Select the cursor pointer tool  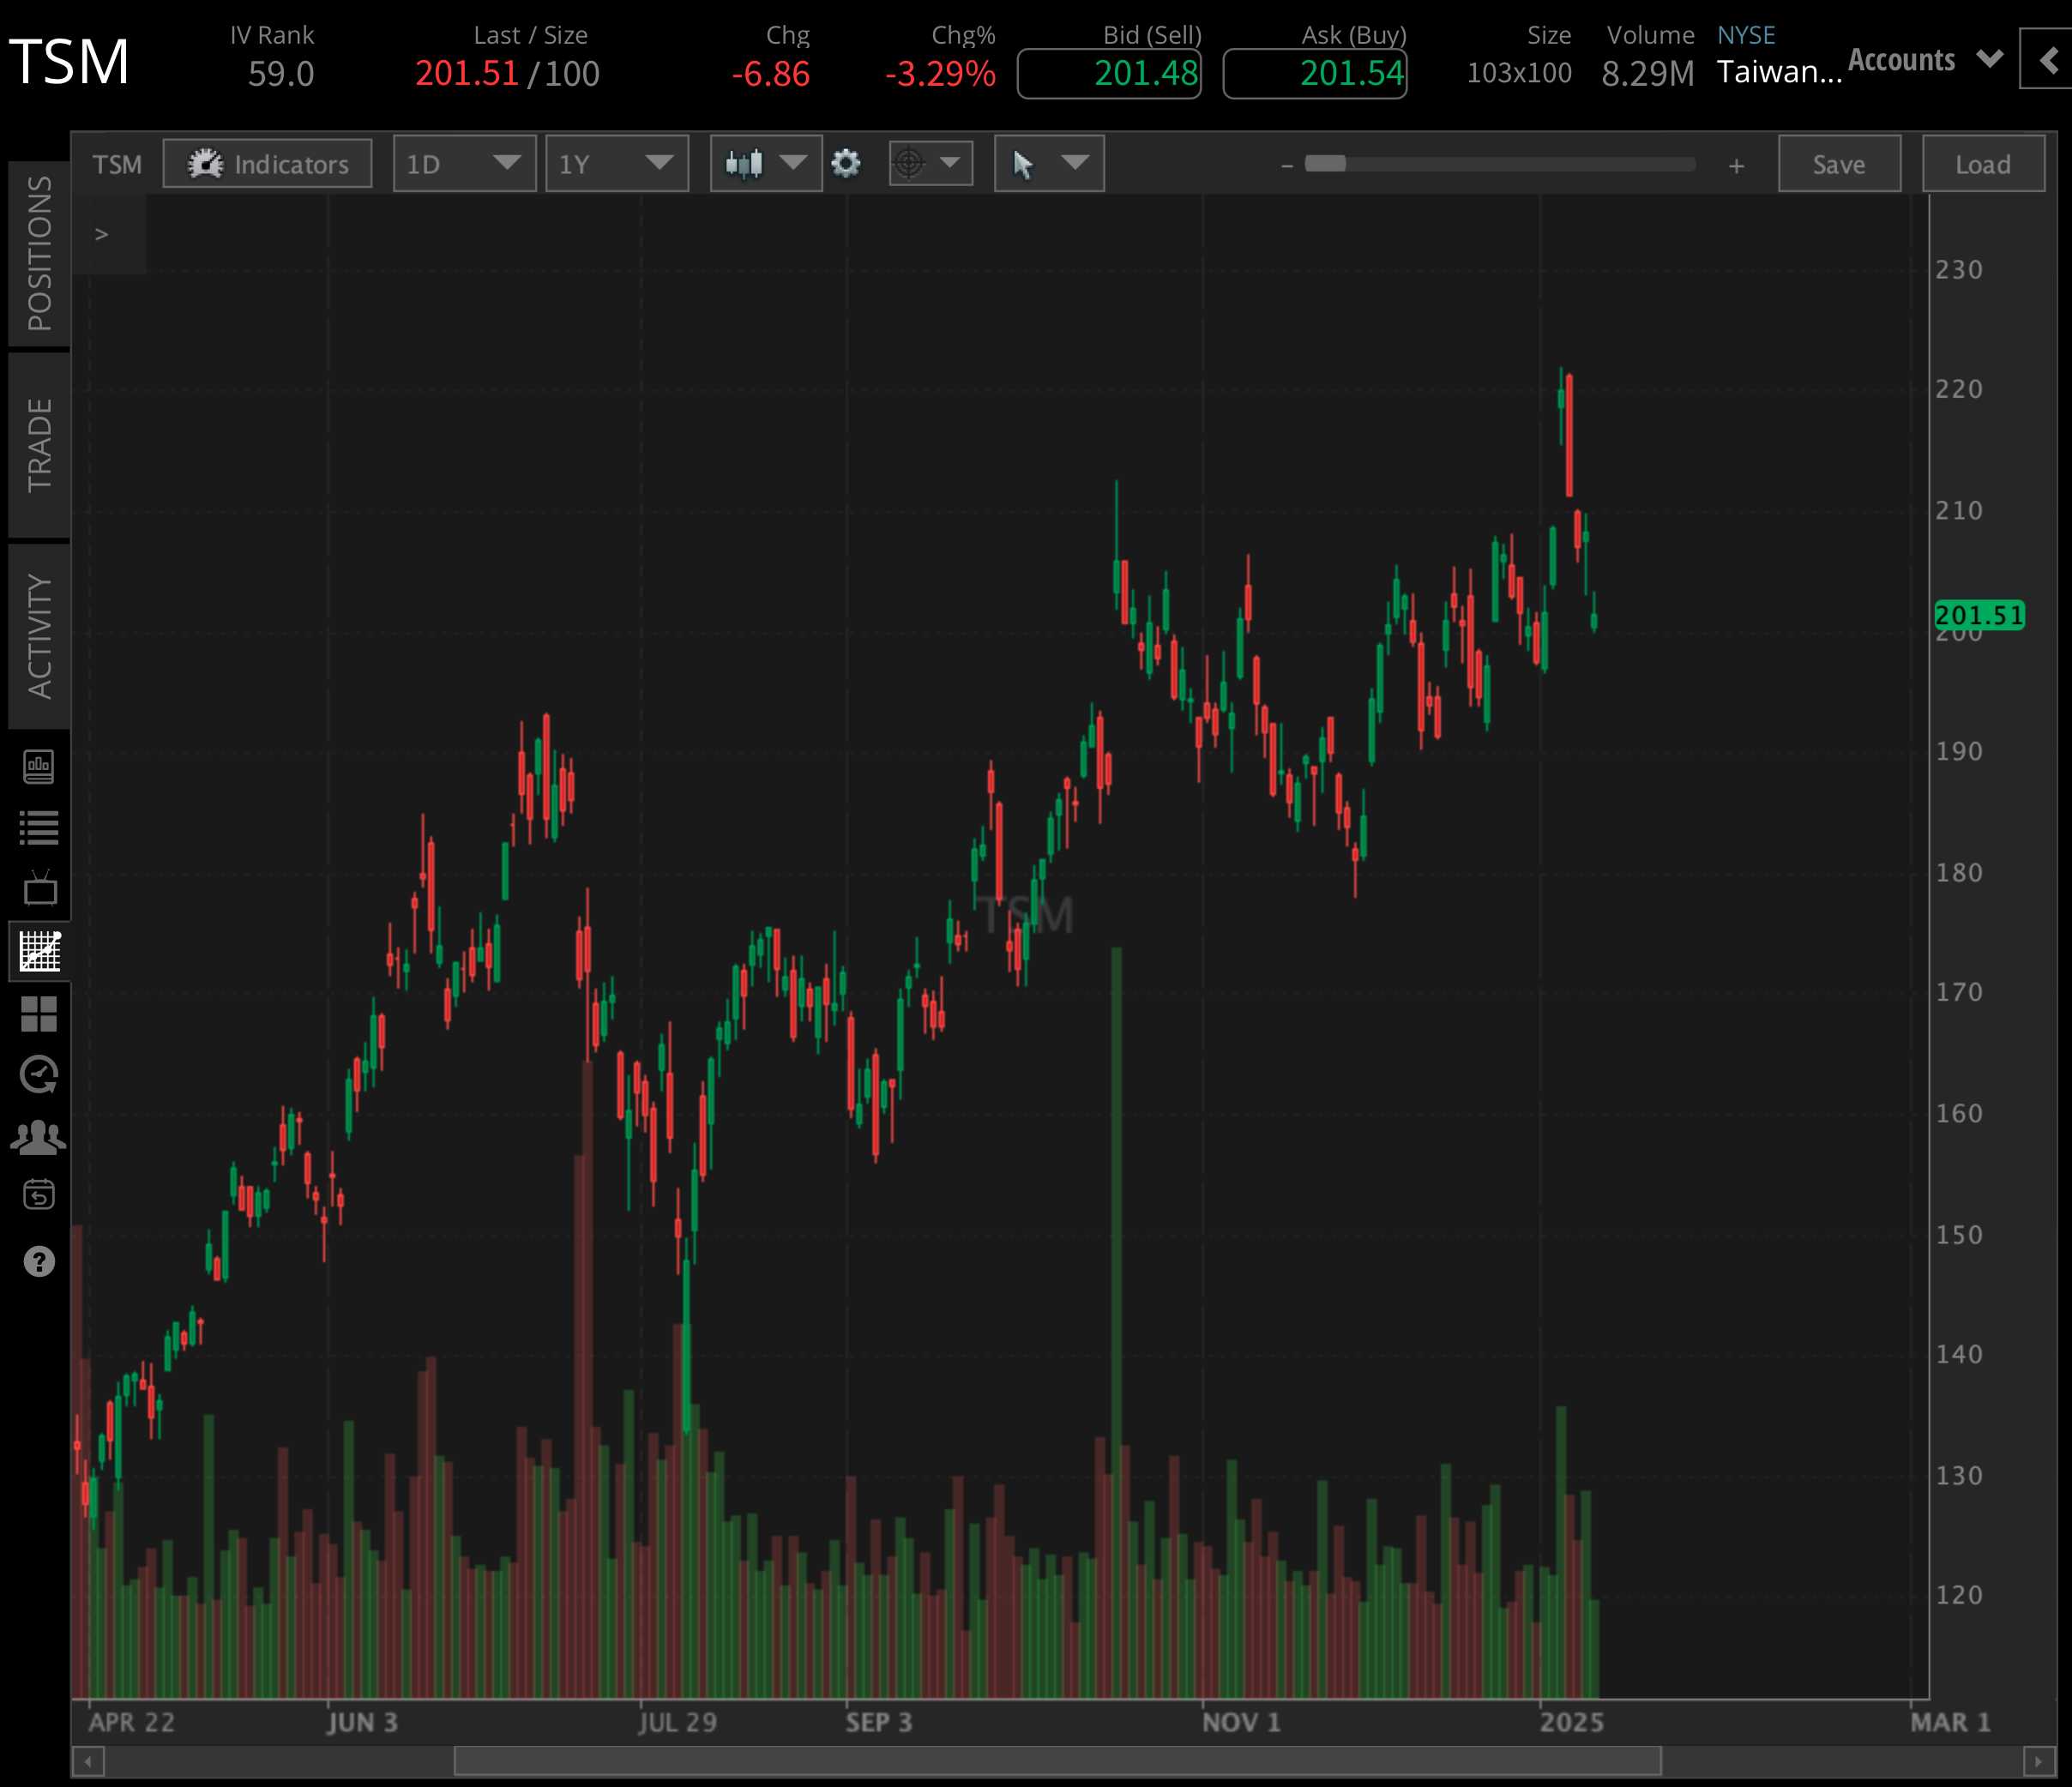click(x=1022, y=164)
